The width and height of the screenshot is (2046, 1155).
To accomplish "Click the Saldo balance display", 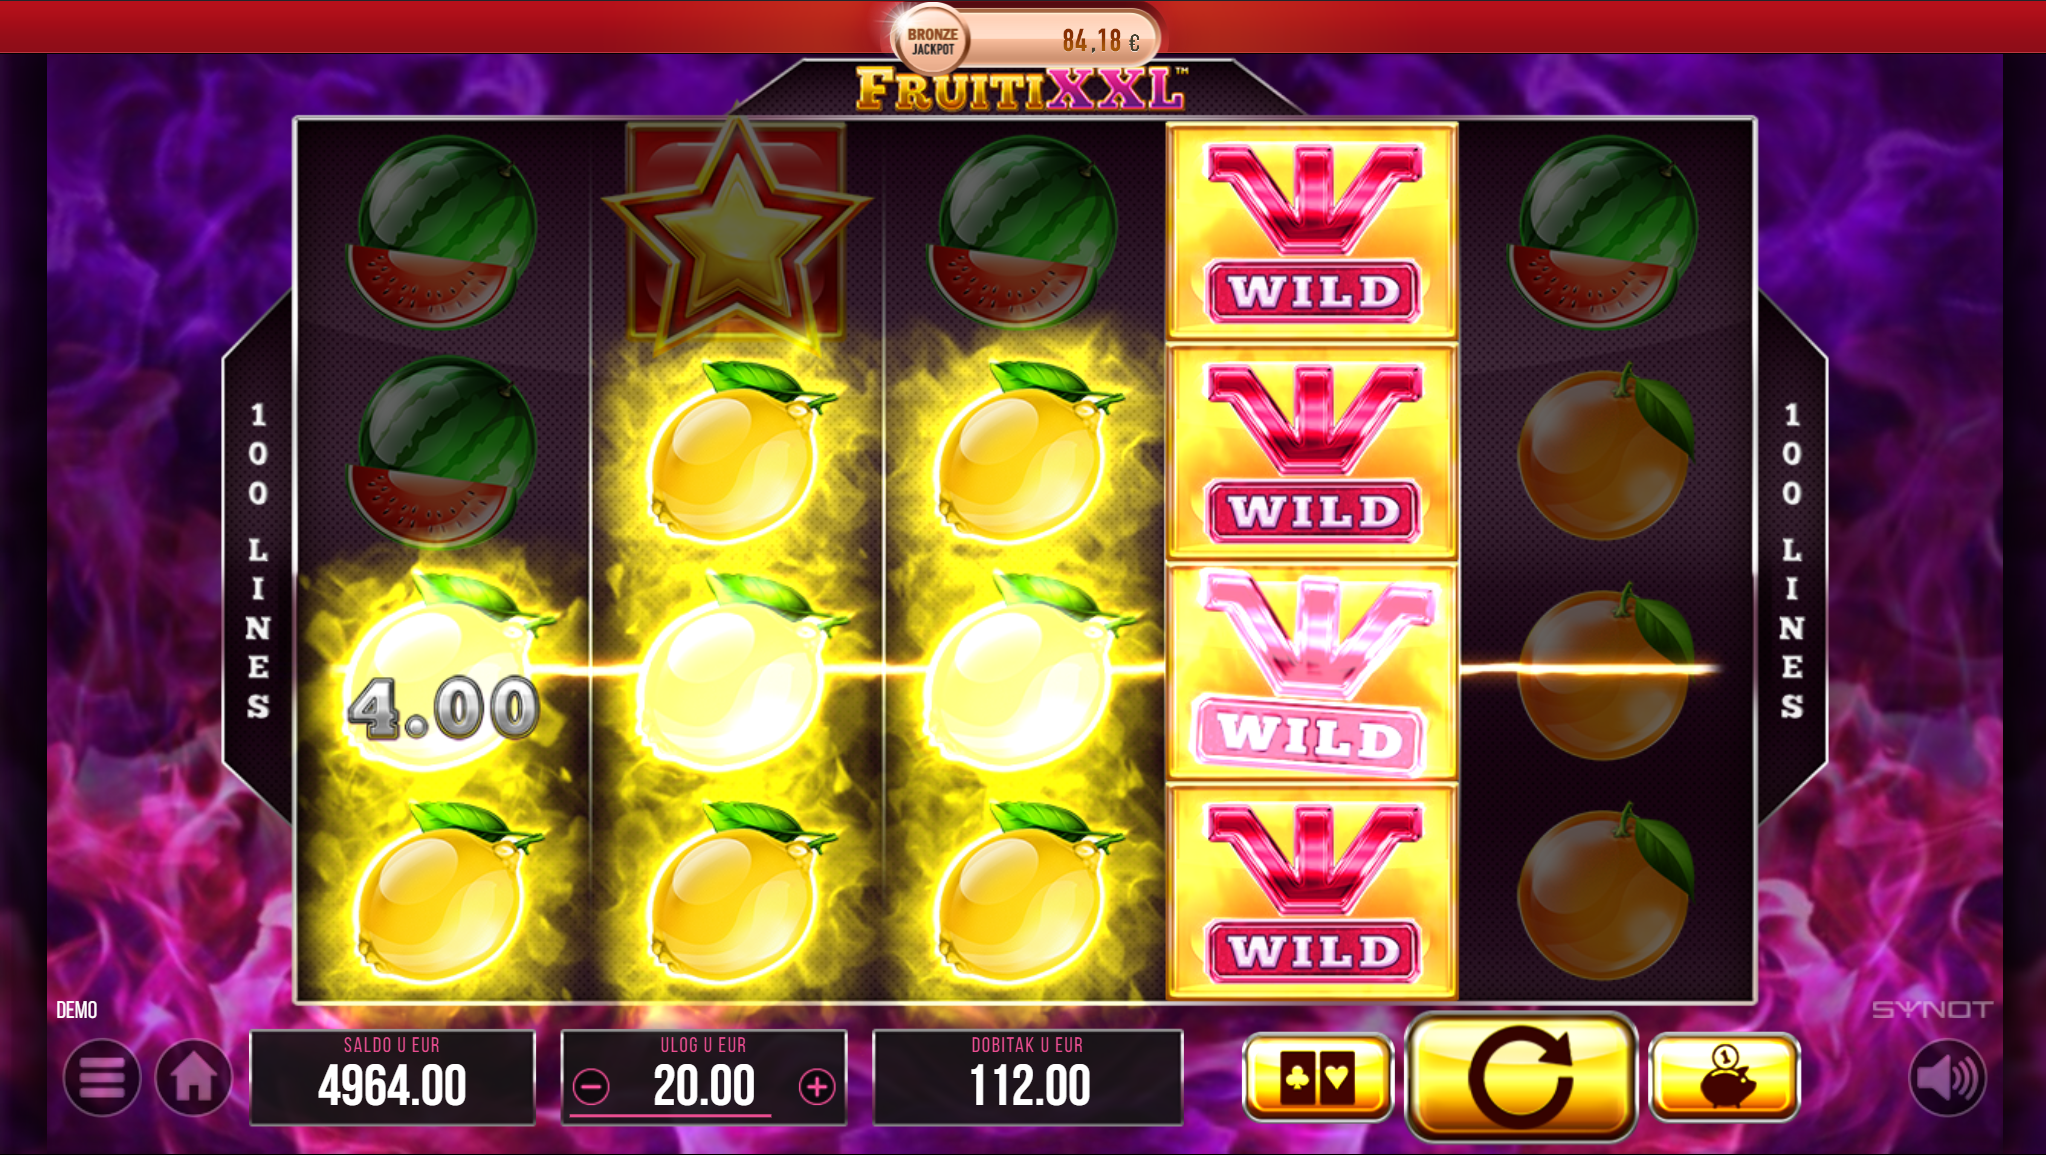I will [x=392, y=1077].
